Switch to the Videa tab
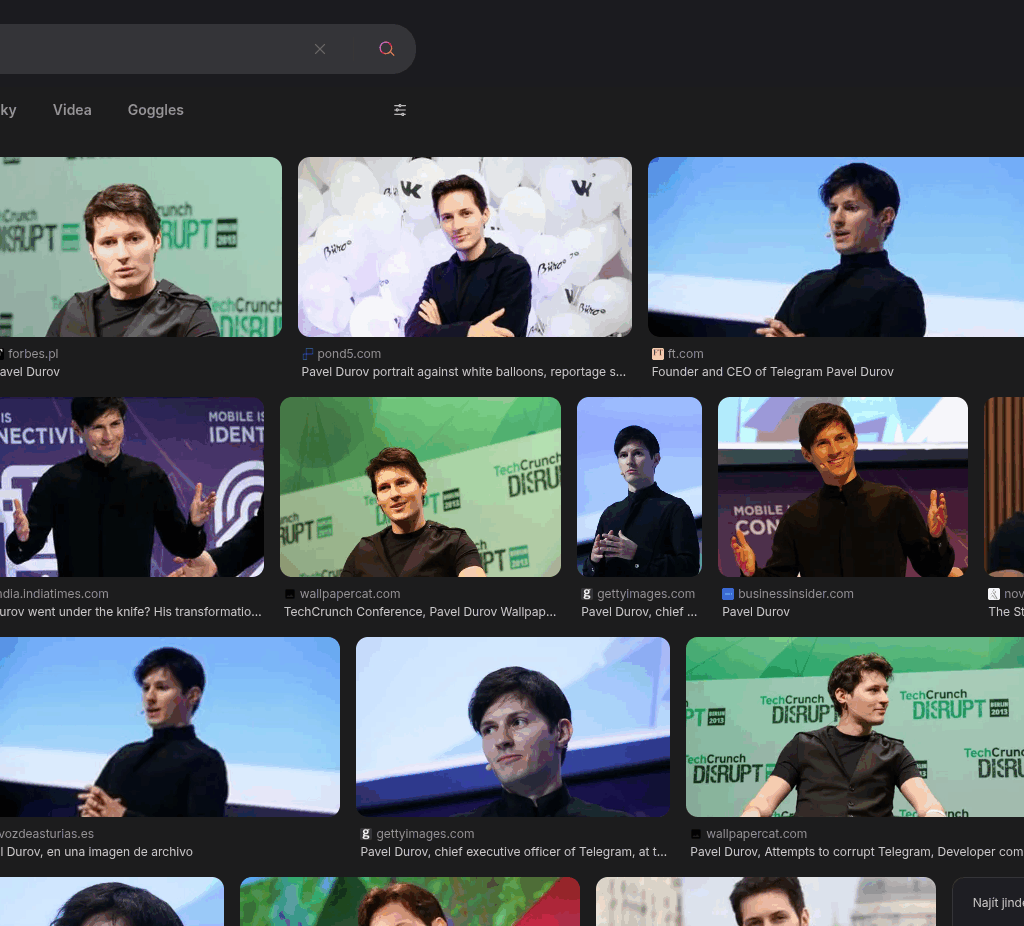1024x926 pixels. pos(72,110)
